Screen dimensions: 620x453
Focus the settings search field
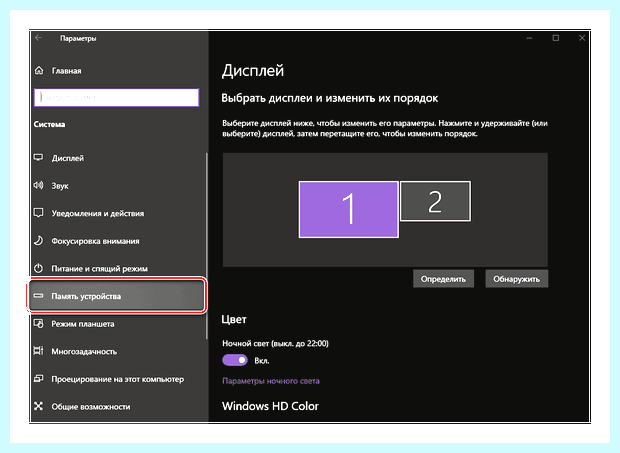click(117, 97)
